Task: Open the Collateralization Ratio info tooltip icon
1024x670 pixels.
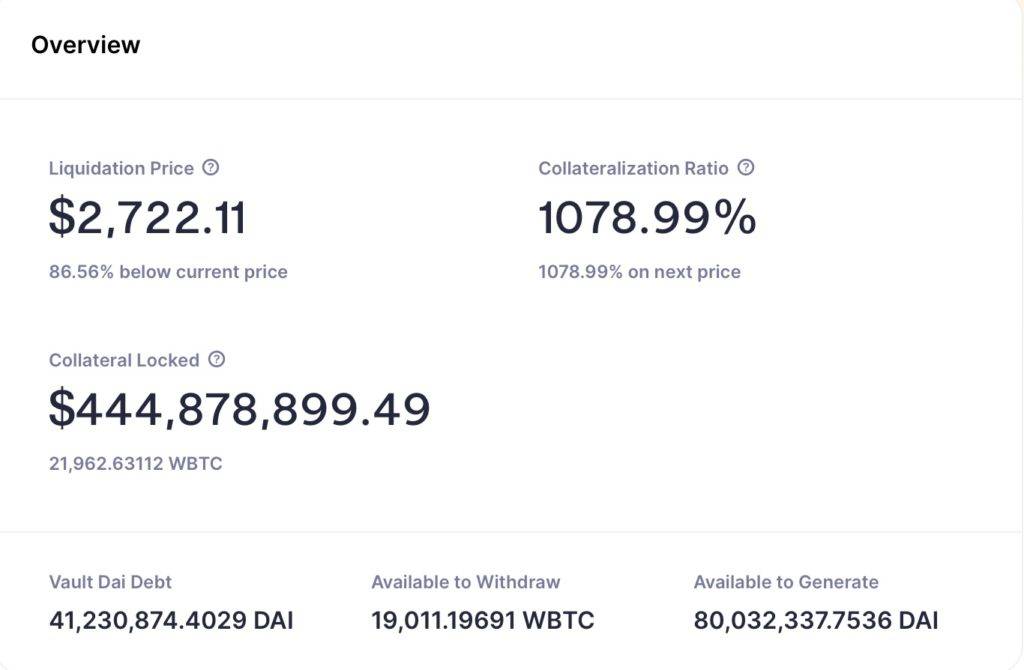Action: [746, 167]
